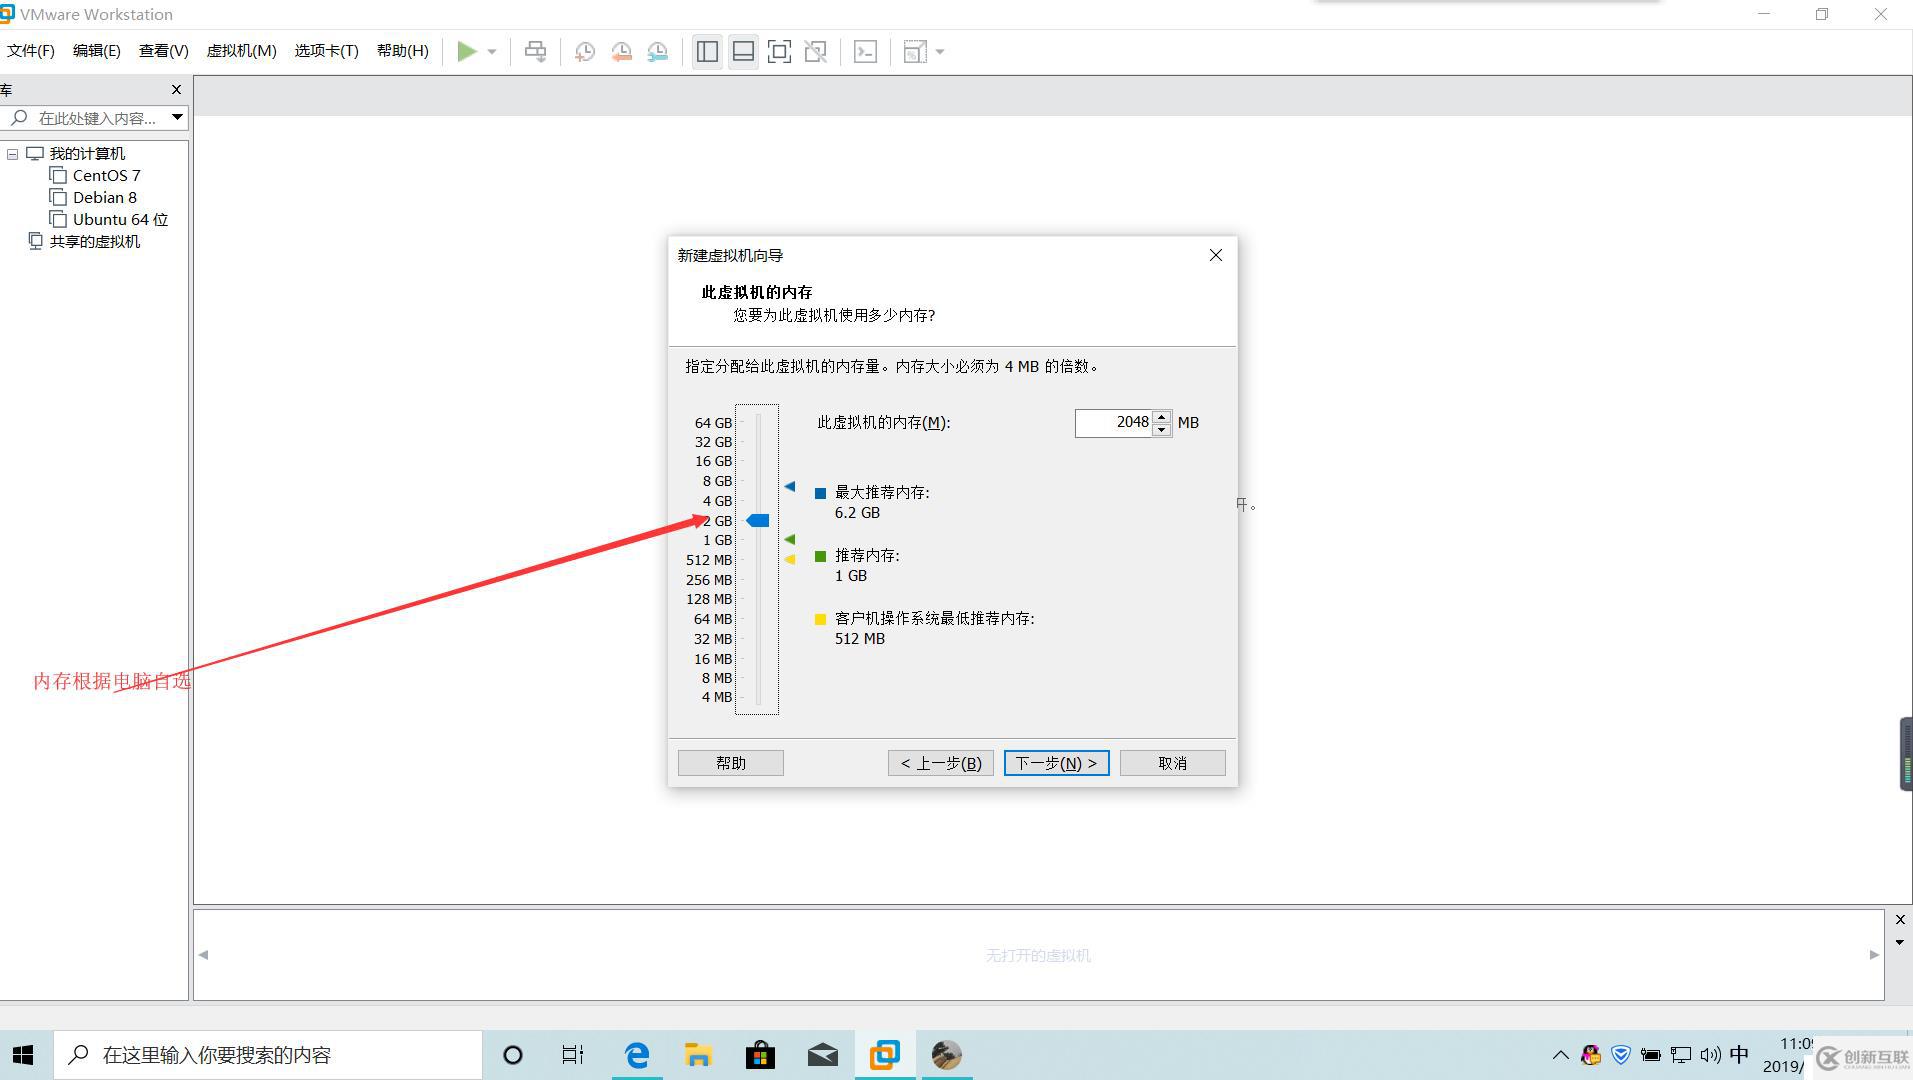
Task: Open Microsoft Store from the taskbar
Action: (760, 1055)
